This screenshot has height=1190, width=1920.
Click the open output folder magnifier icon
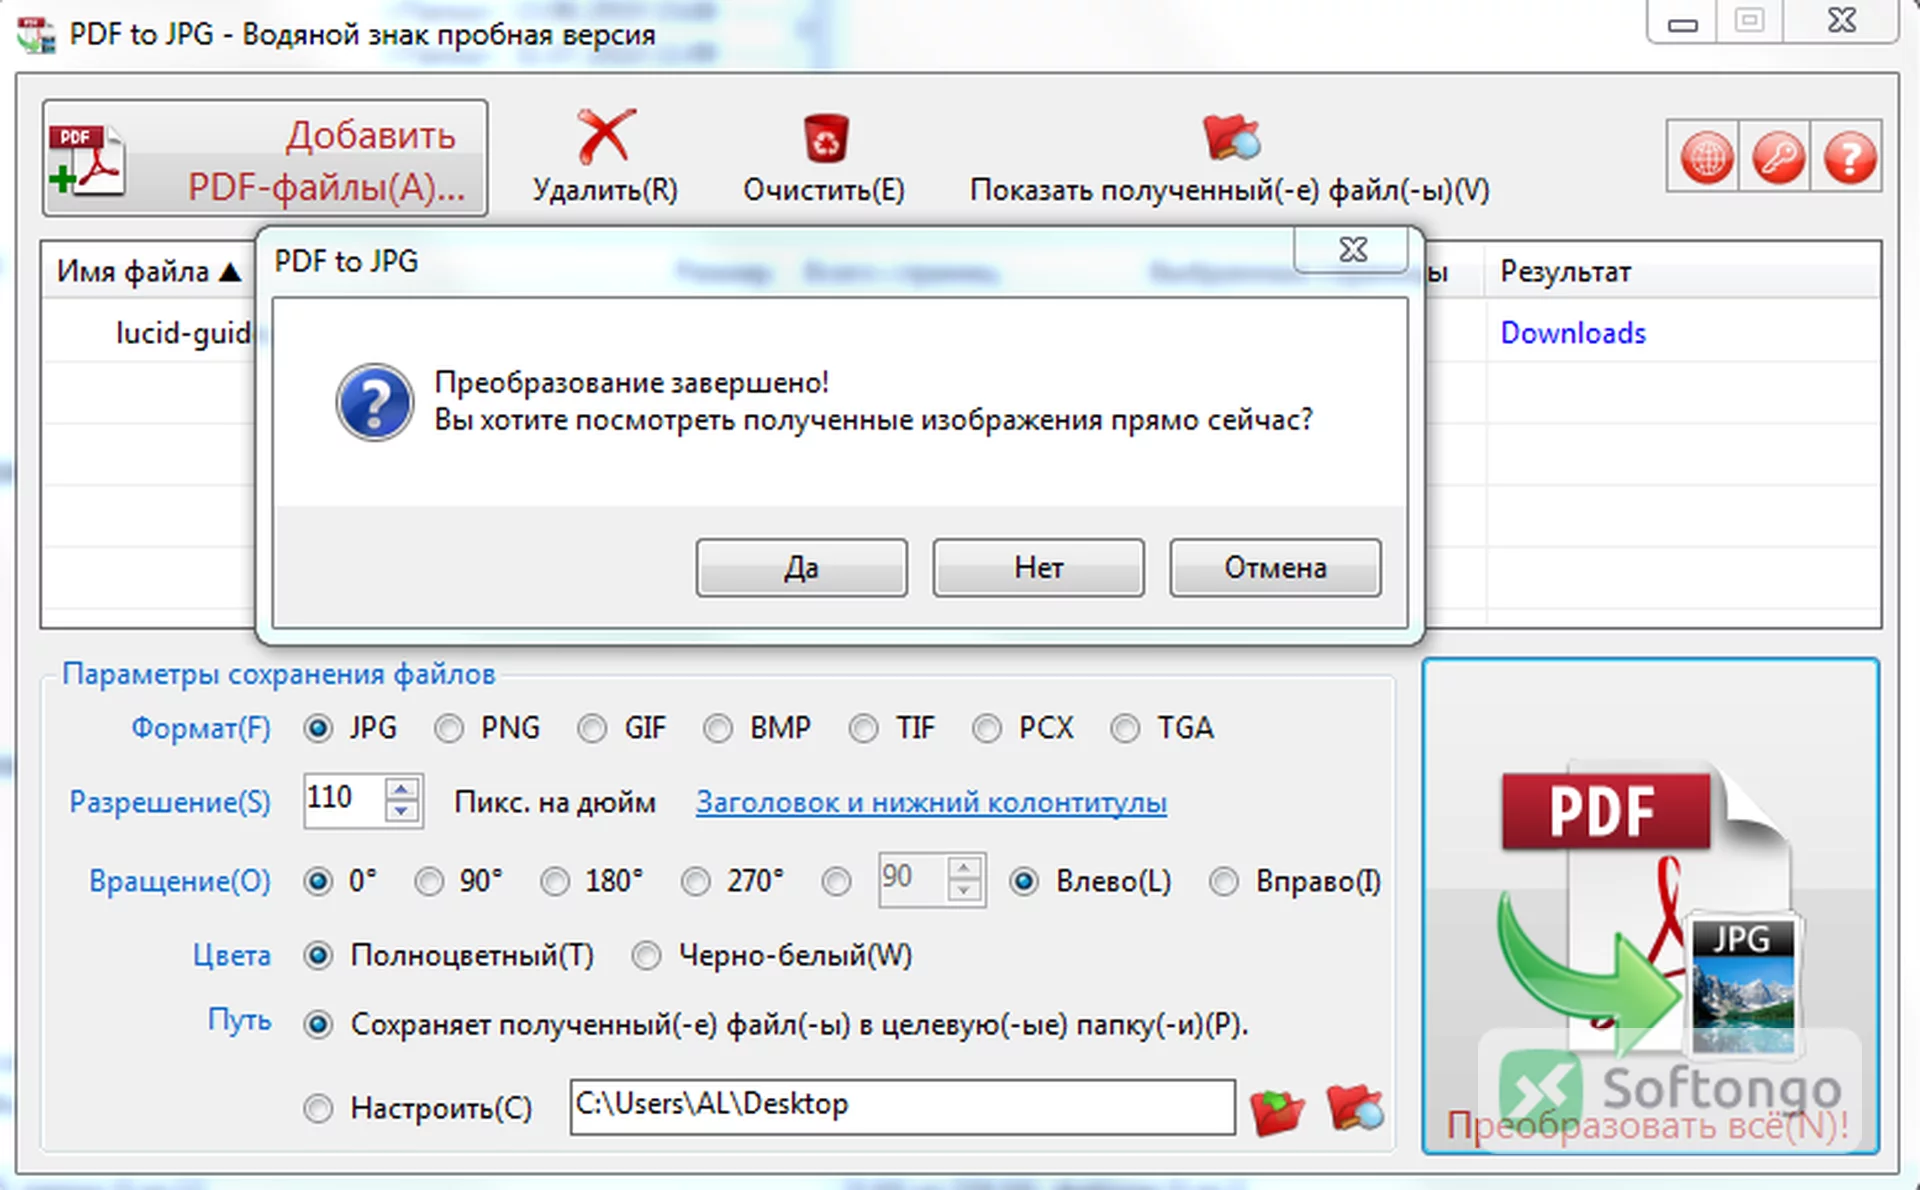coord(1355,1108)
